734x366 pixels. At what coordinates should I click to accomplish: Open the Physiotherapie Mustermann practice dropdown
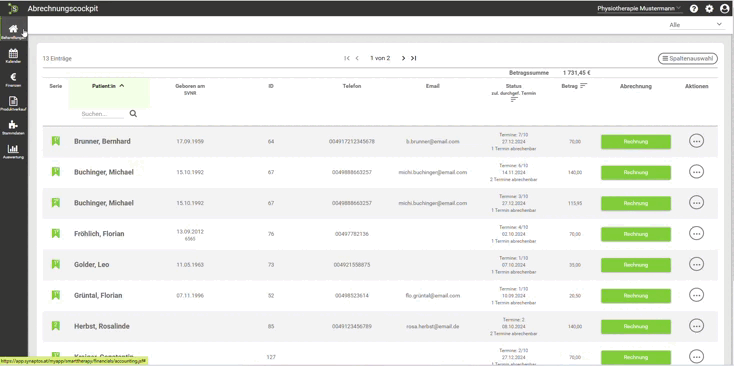[639, 8]
